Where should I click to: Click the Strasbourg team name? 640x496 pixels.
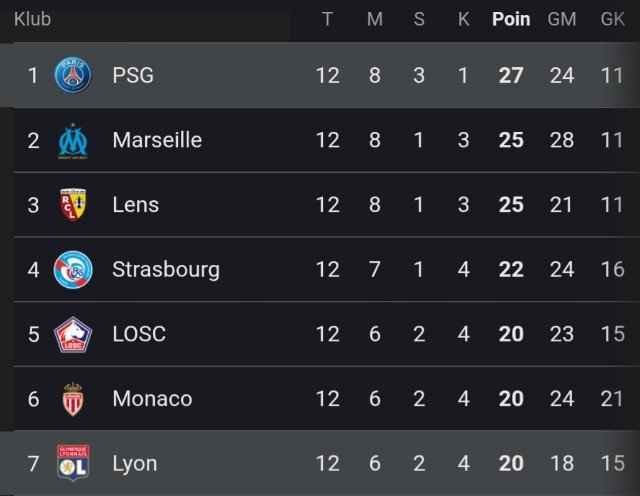[165, 270]
